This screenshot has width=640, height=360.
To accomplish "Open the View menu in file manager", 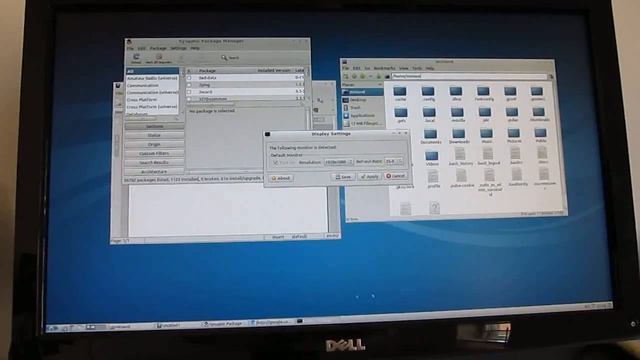I will [404, 68].
